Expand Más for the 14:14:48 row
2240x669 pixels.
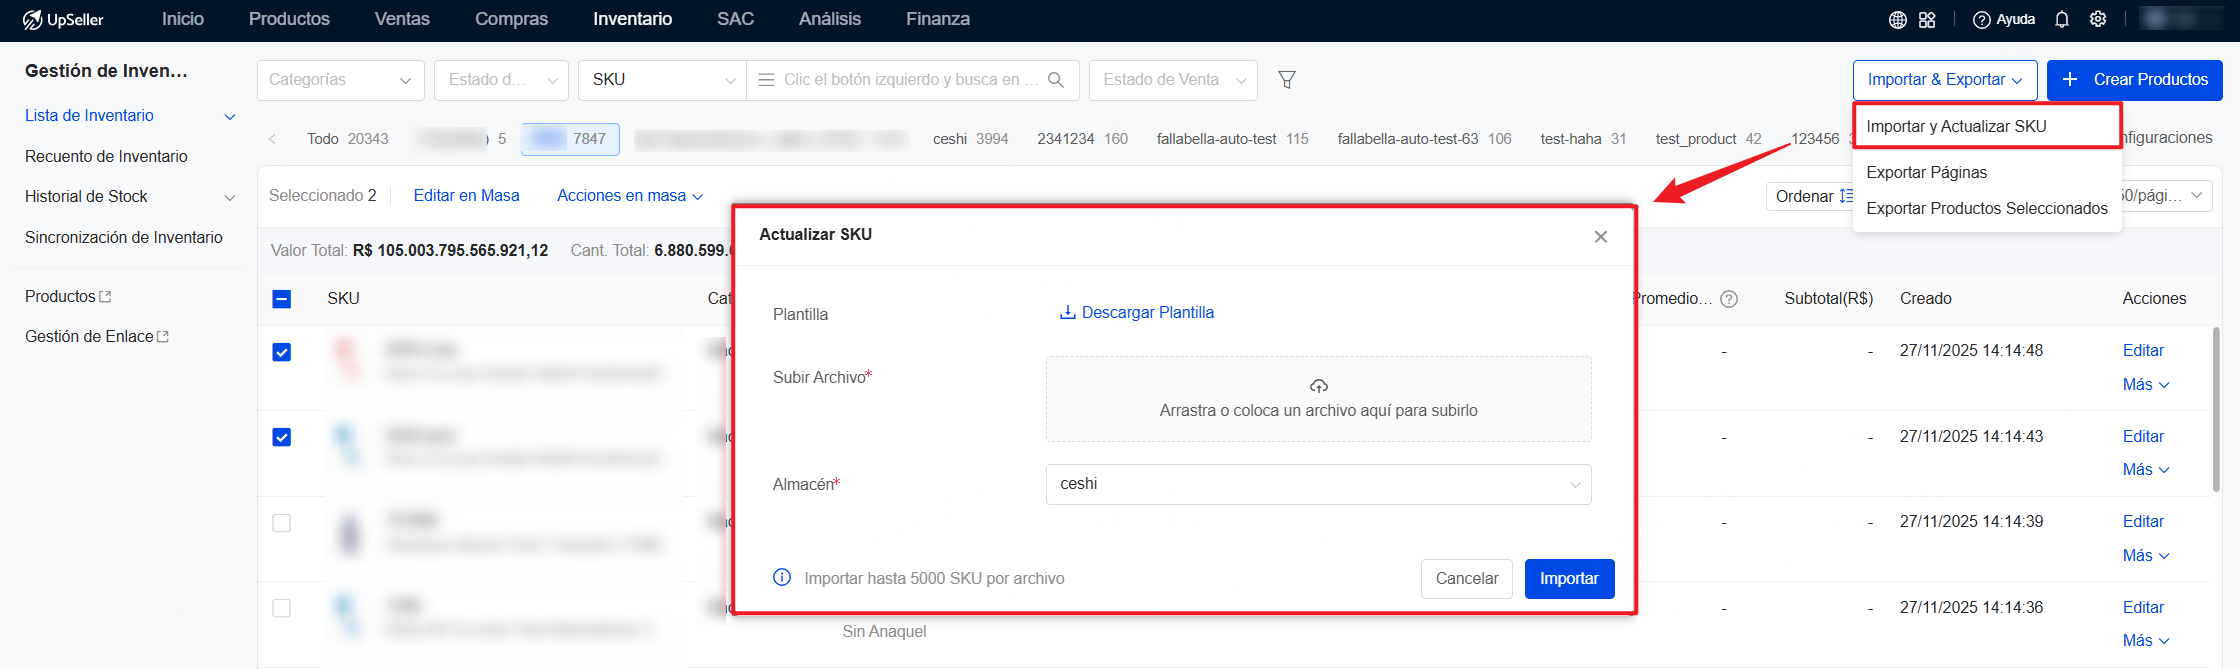tap(2146, 385)
